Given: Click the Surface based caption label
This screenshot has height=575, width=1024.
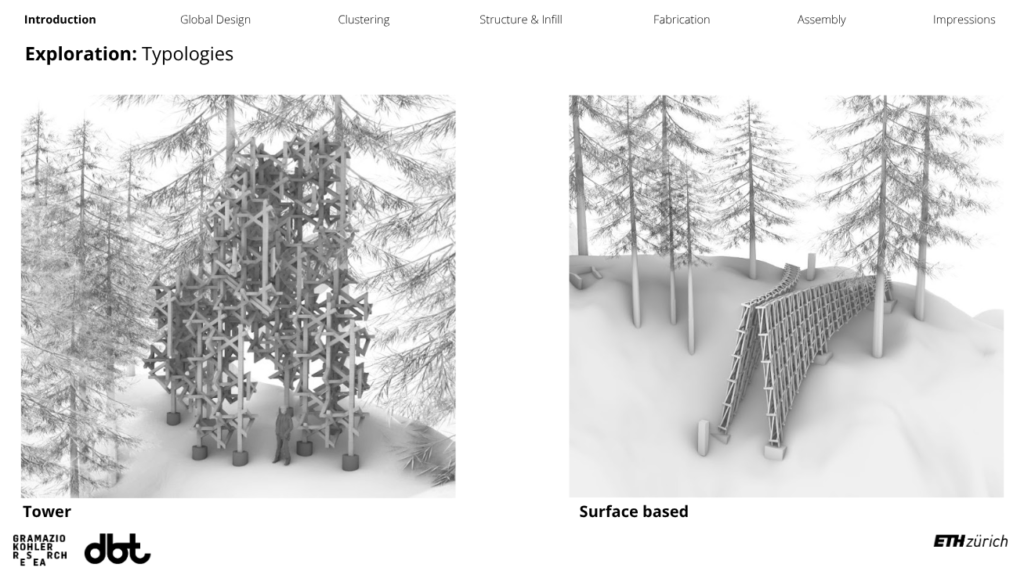Looking at the screenshot, I should (x=633, y=512).
